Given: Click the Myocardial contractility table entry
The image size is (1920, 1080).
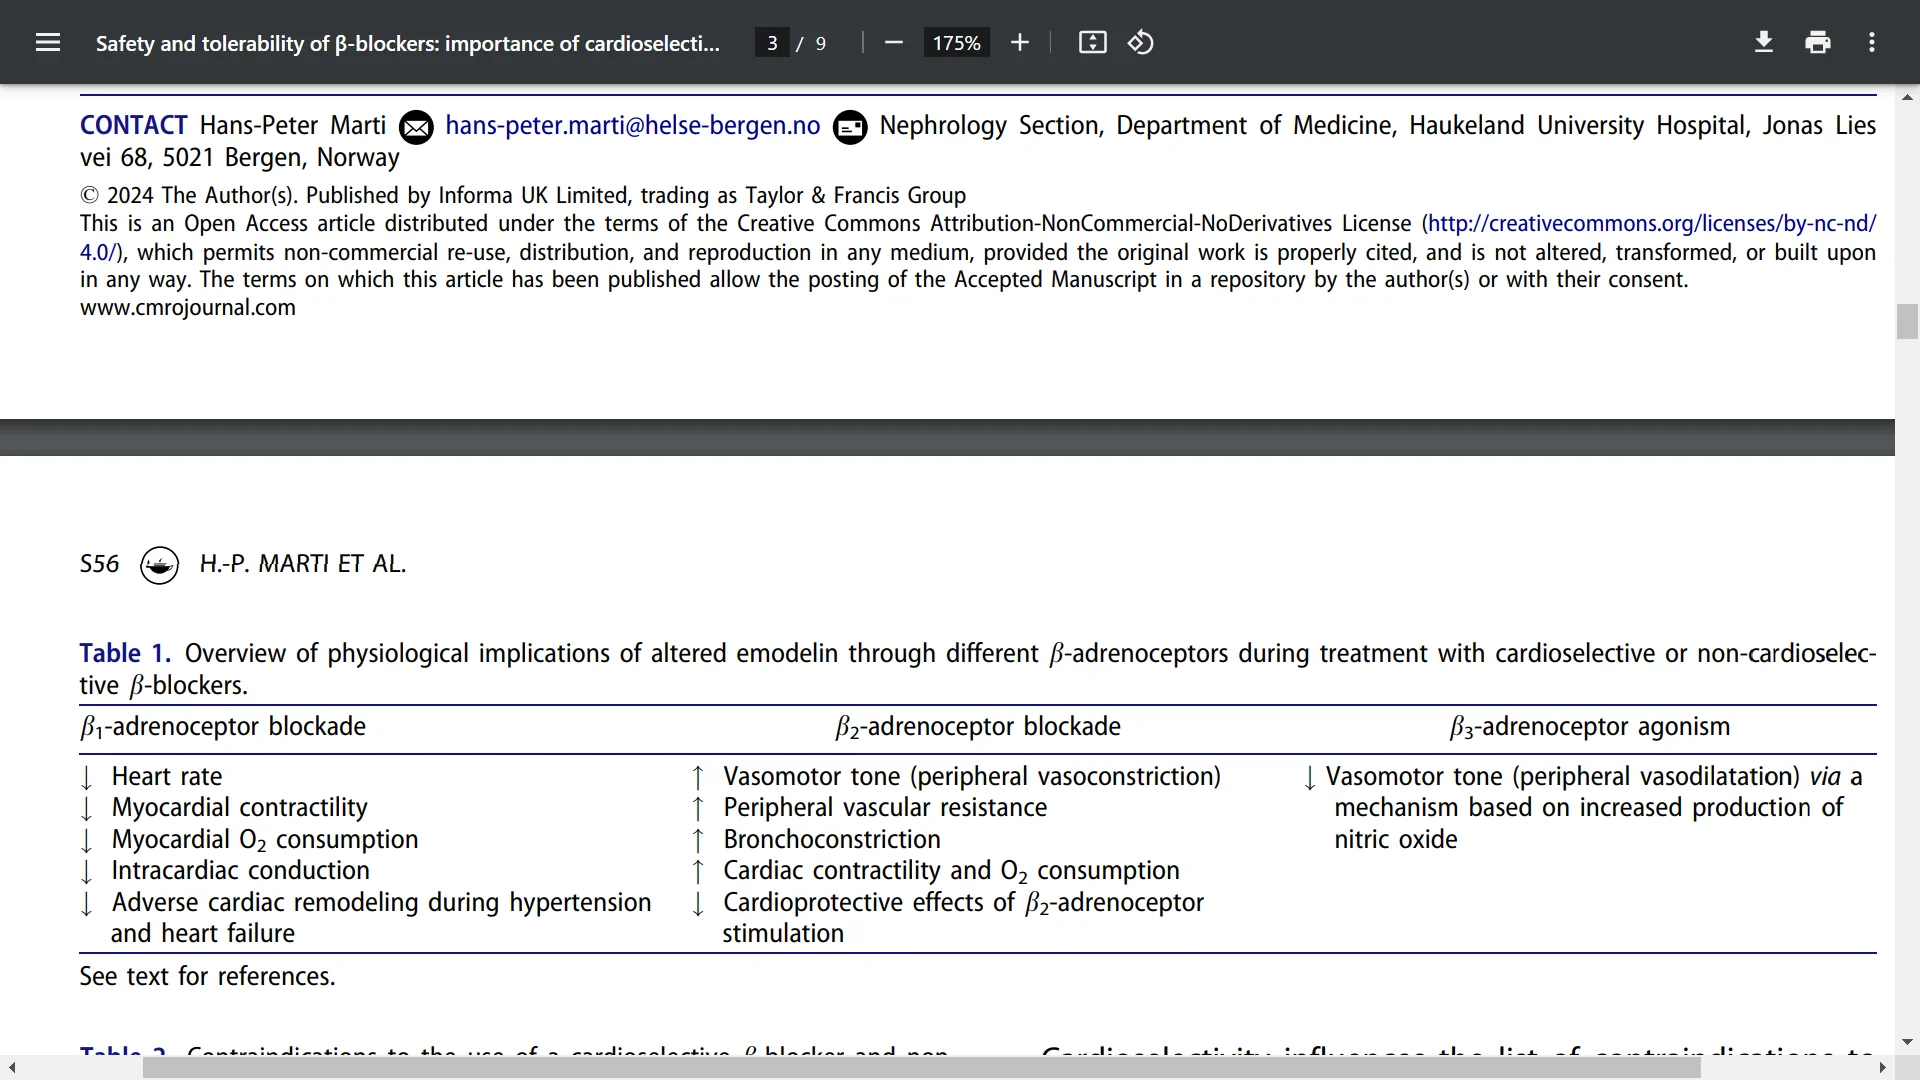Looking at the screenshot, I should click(x=239, y=808).
